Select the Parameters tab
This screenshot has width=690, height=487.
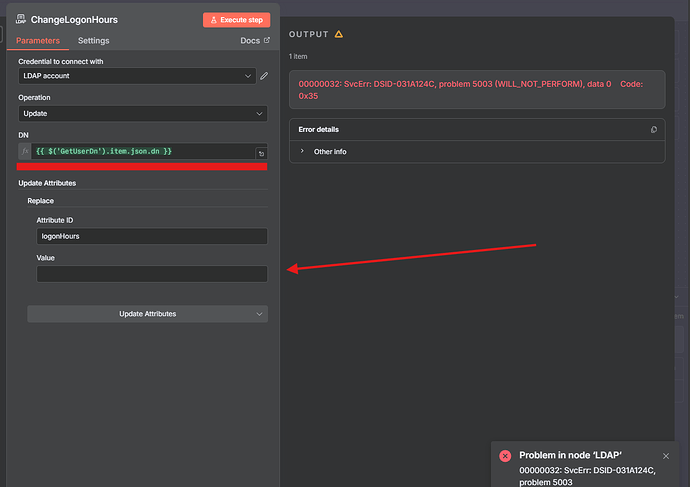(x=38, y=41)
